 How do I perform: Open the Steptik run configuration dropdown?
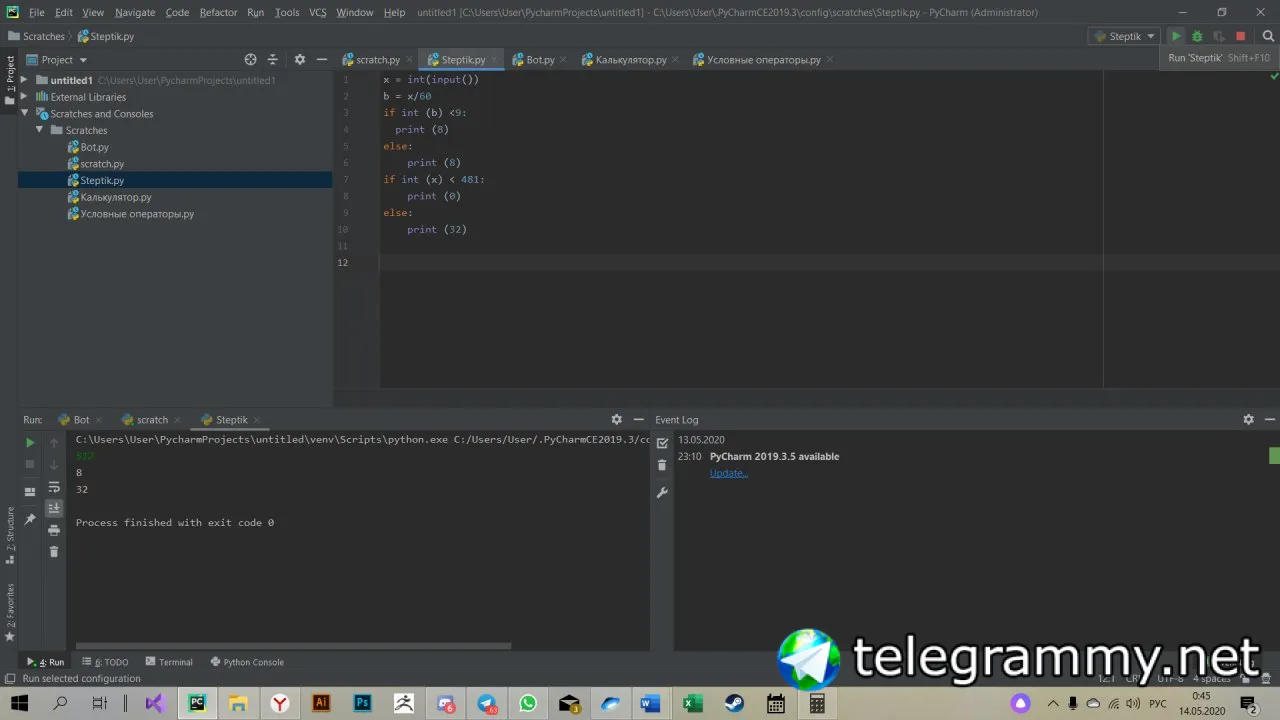(1124, 36)
